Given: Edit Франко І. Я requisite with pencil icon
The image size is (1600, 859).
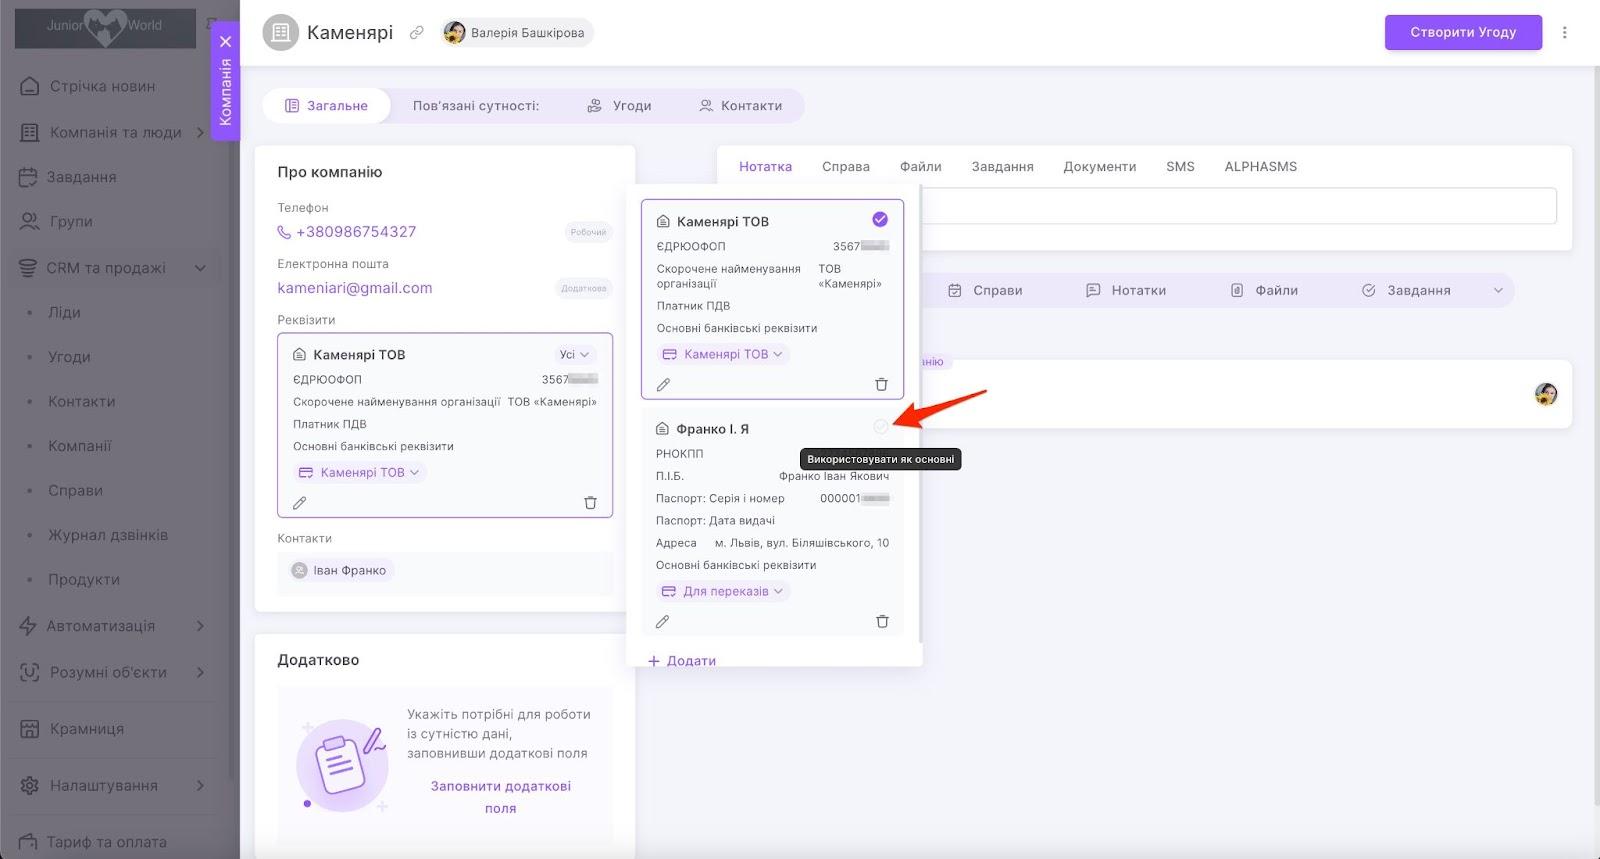Looking at the screenshot, I should [662, 622].
